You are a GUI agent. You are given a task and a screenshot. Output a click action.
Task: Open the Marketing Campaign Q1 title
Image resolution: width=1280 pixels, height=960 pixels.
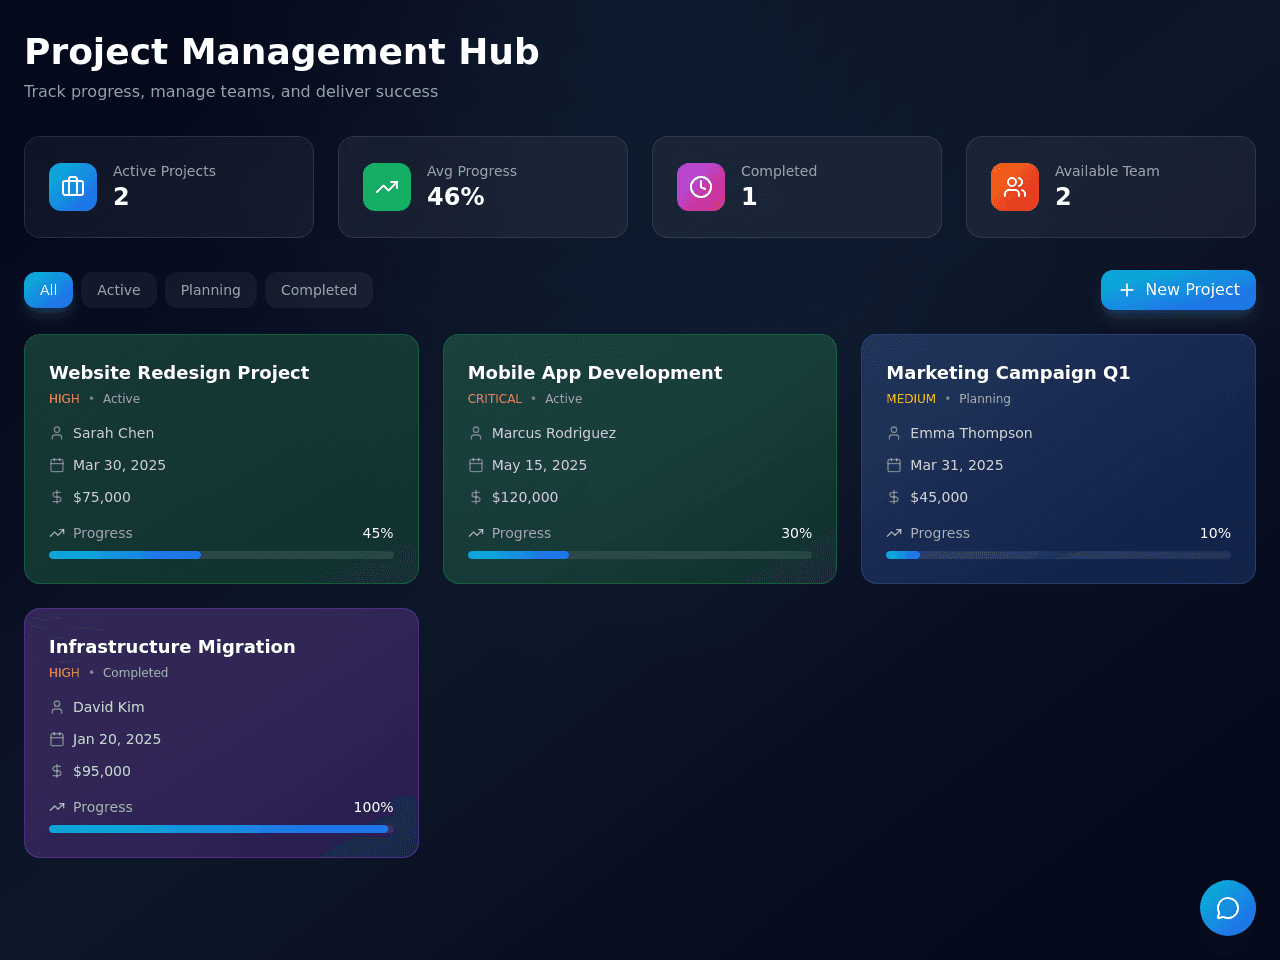tap(1008, 373)
